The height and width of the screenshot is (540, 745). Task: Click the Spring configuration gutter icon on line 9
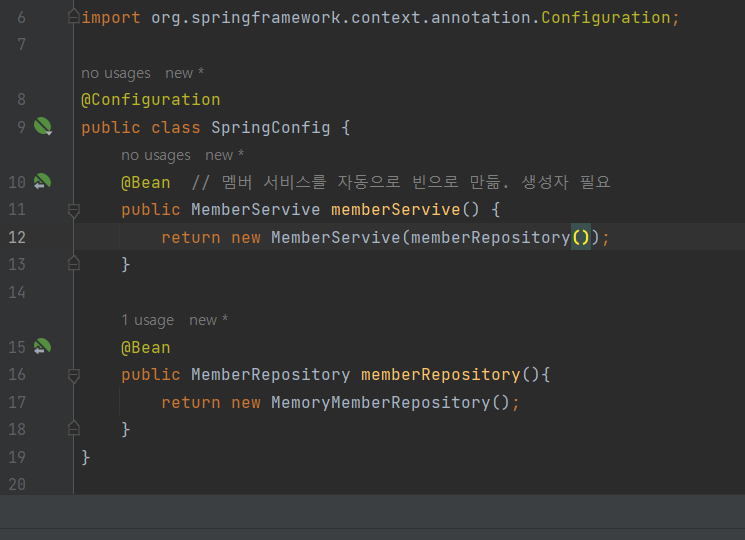(x=43, y=126)
